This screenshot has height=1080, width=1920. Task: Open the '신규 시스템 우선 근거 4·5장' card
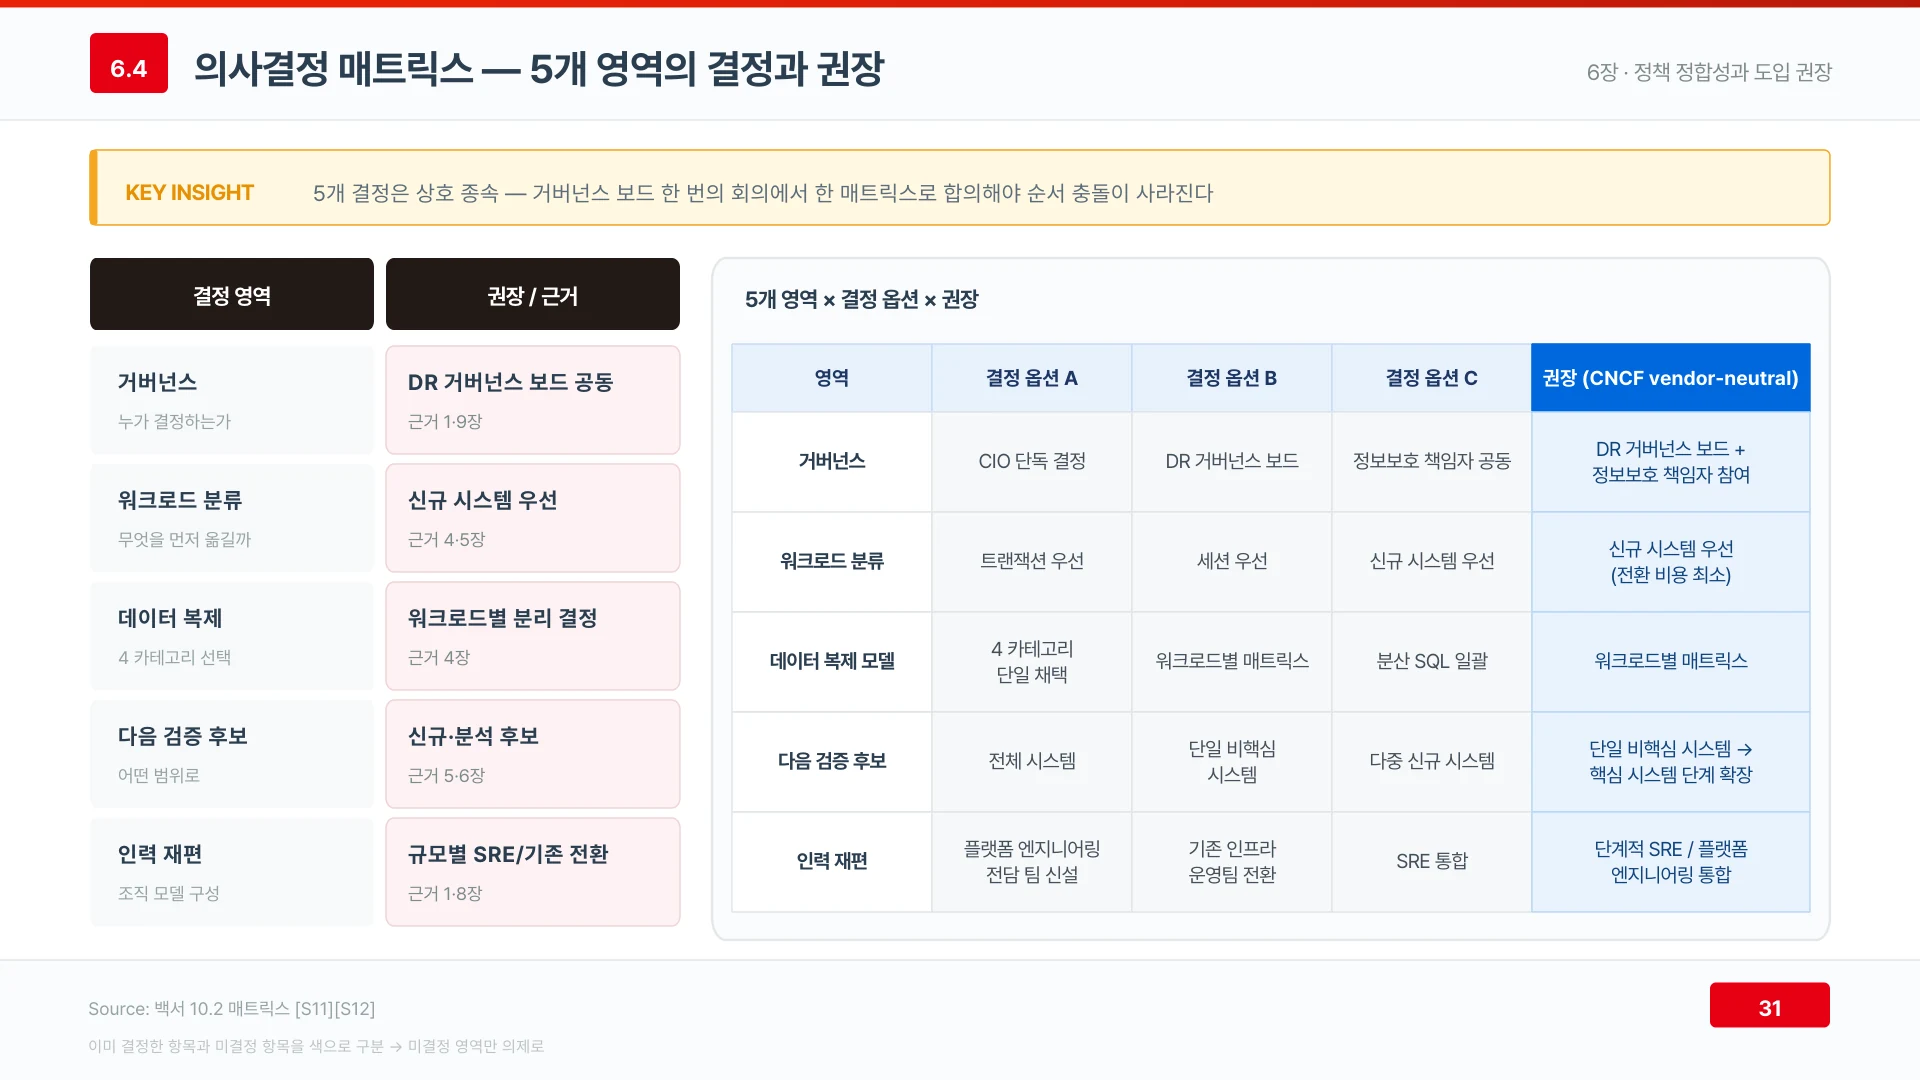pyautogui.click(x=533, y=518)
